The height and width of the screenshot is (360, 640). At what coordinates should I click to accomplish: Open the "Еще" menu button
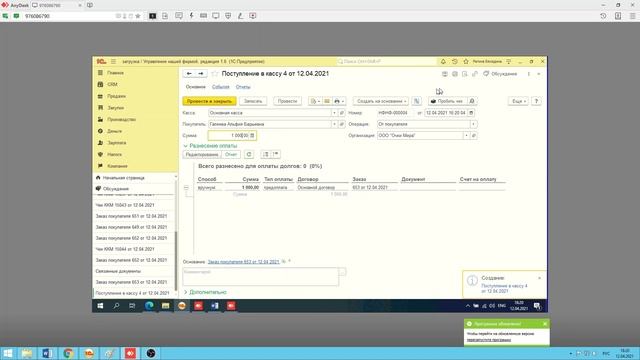coord(518,101)
